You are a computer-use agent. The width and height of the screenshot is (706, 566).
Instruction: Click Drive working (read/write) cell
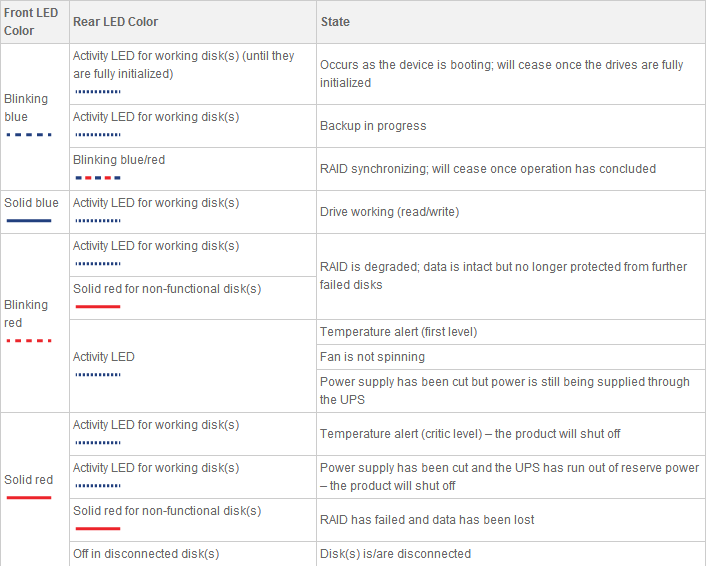coord(511,212)
